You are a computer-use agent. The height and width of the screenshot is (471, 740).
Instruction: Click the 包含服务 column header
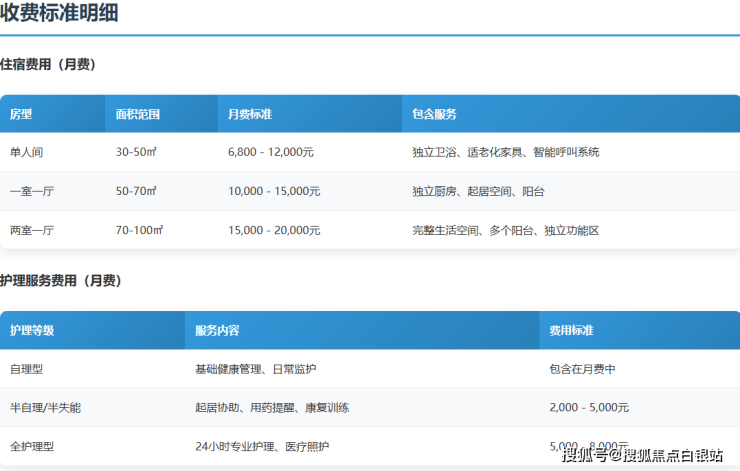point(434,114)
